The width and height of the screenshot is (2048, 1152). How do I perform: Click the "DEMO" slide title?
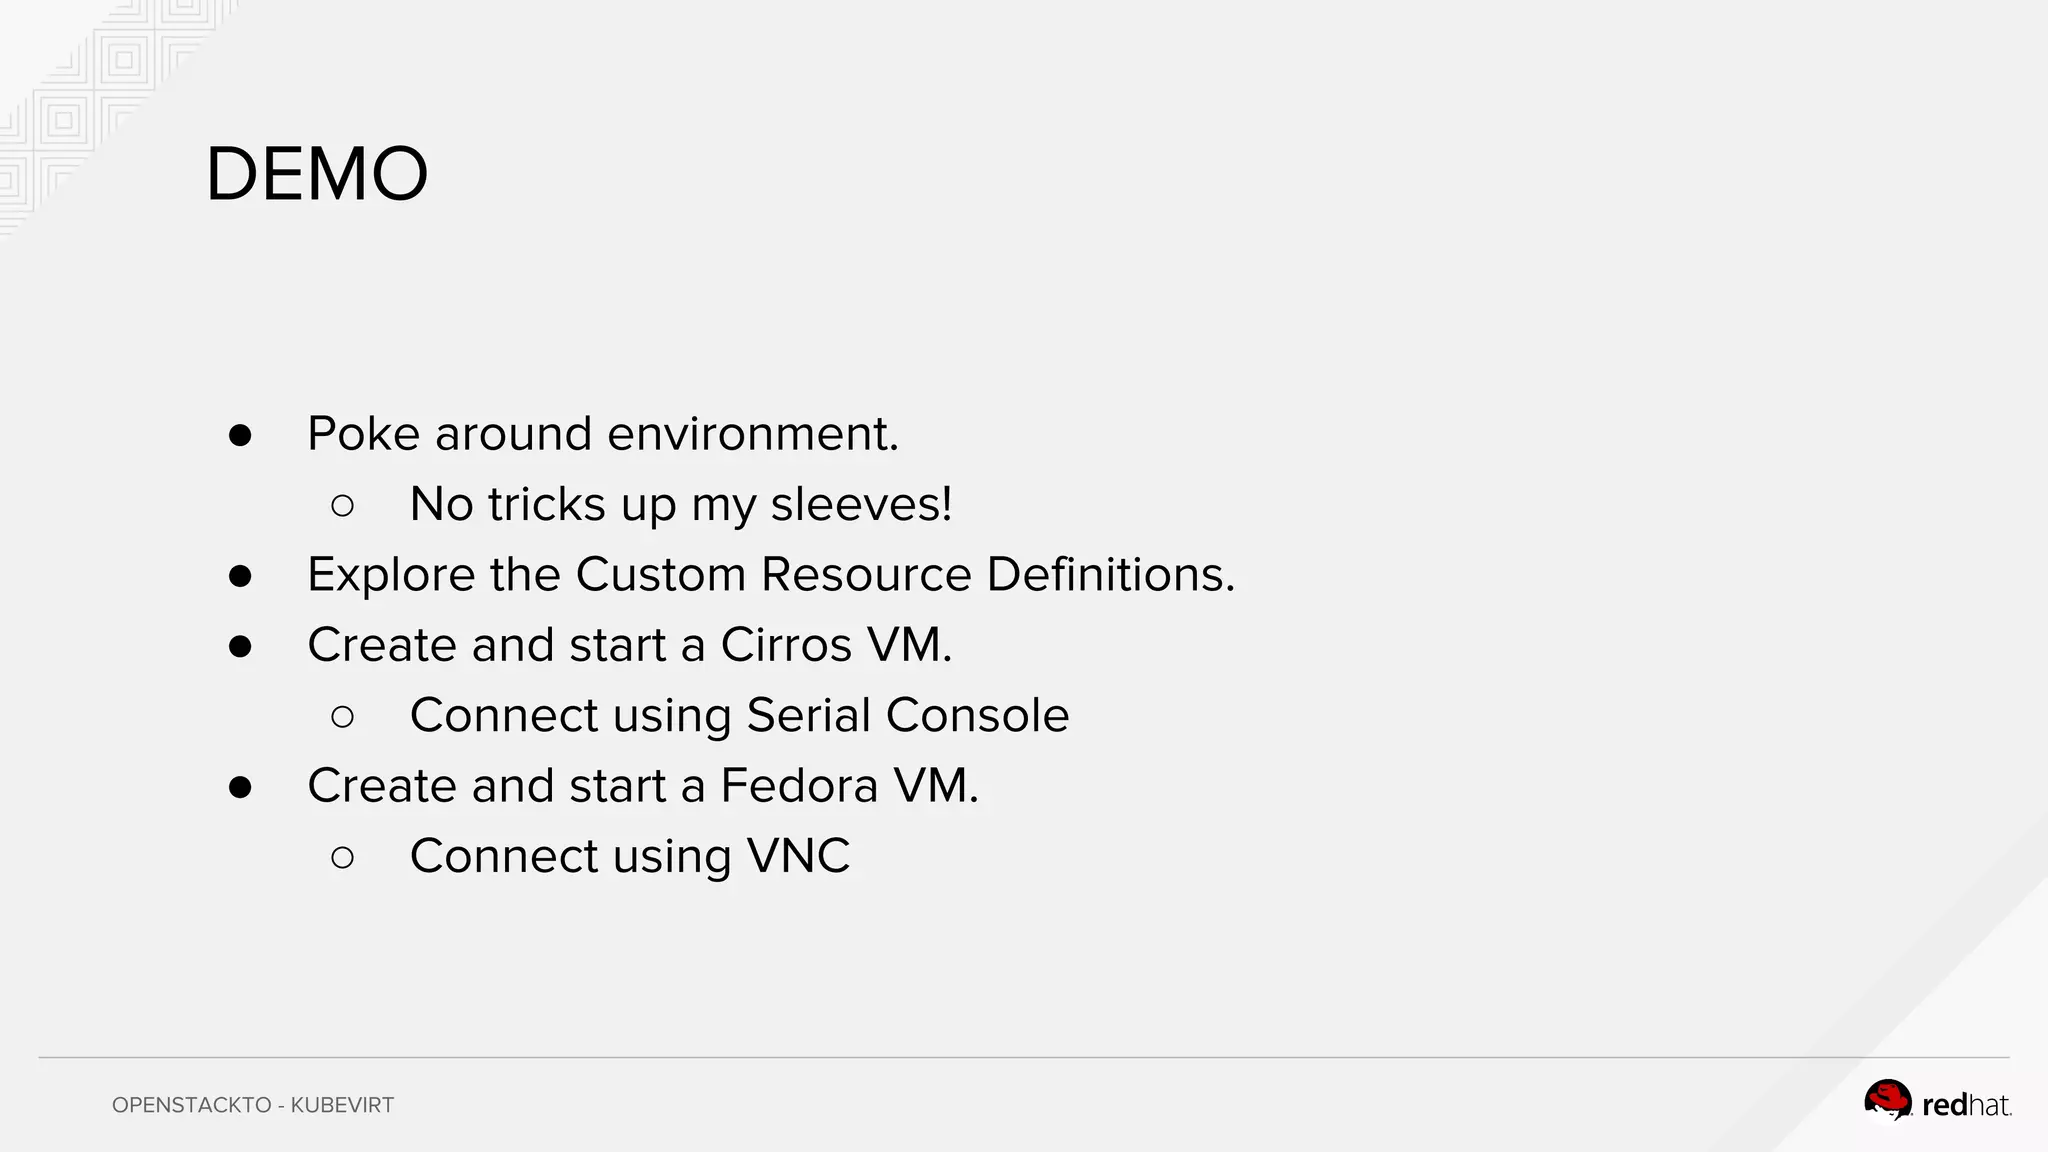point(317,175)
